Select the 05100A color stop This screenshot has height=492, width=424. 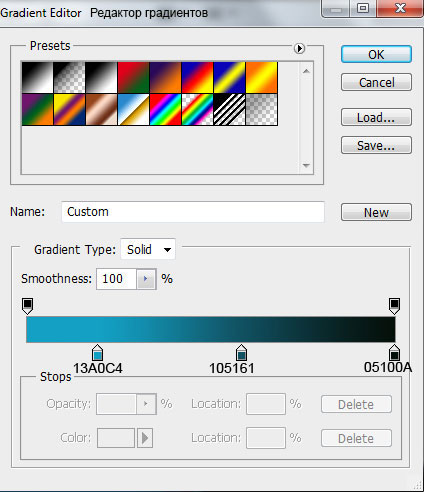pos(395,353)
